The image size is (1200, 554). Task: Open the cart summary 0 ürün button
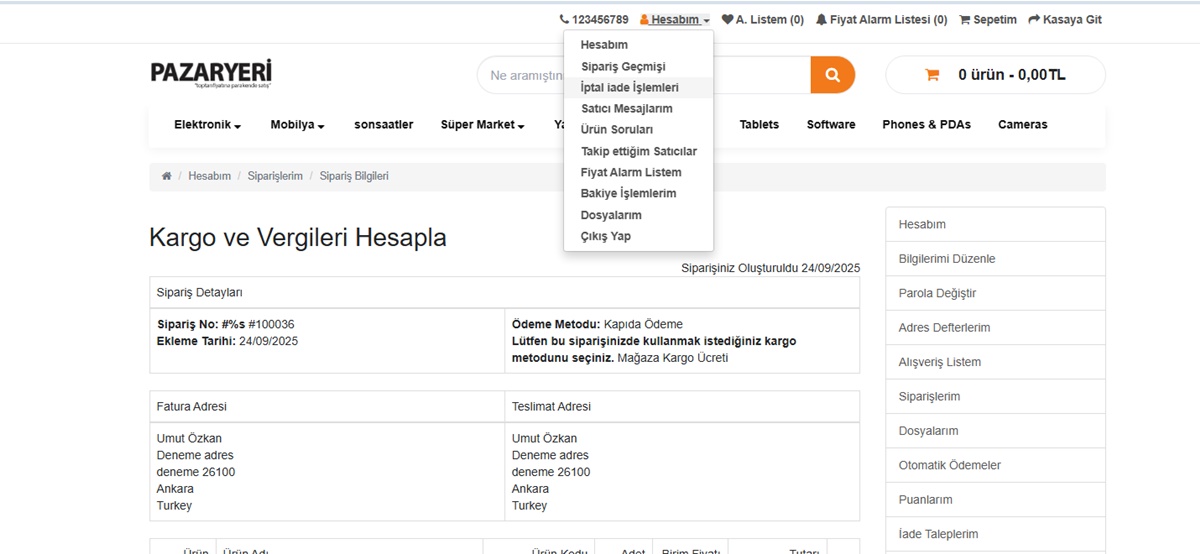[995, 75]
